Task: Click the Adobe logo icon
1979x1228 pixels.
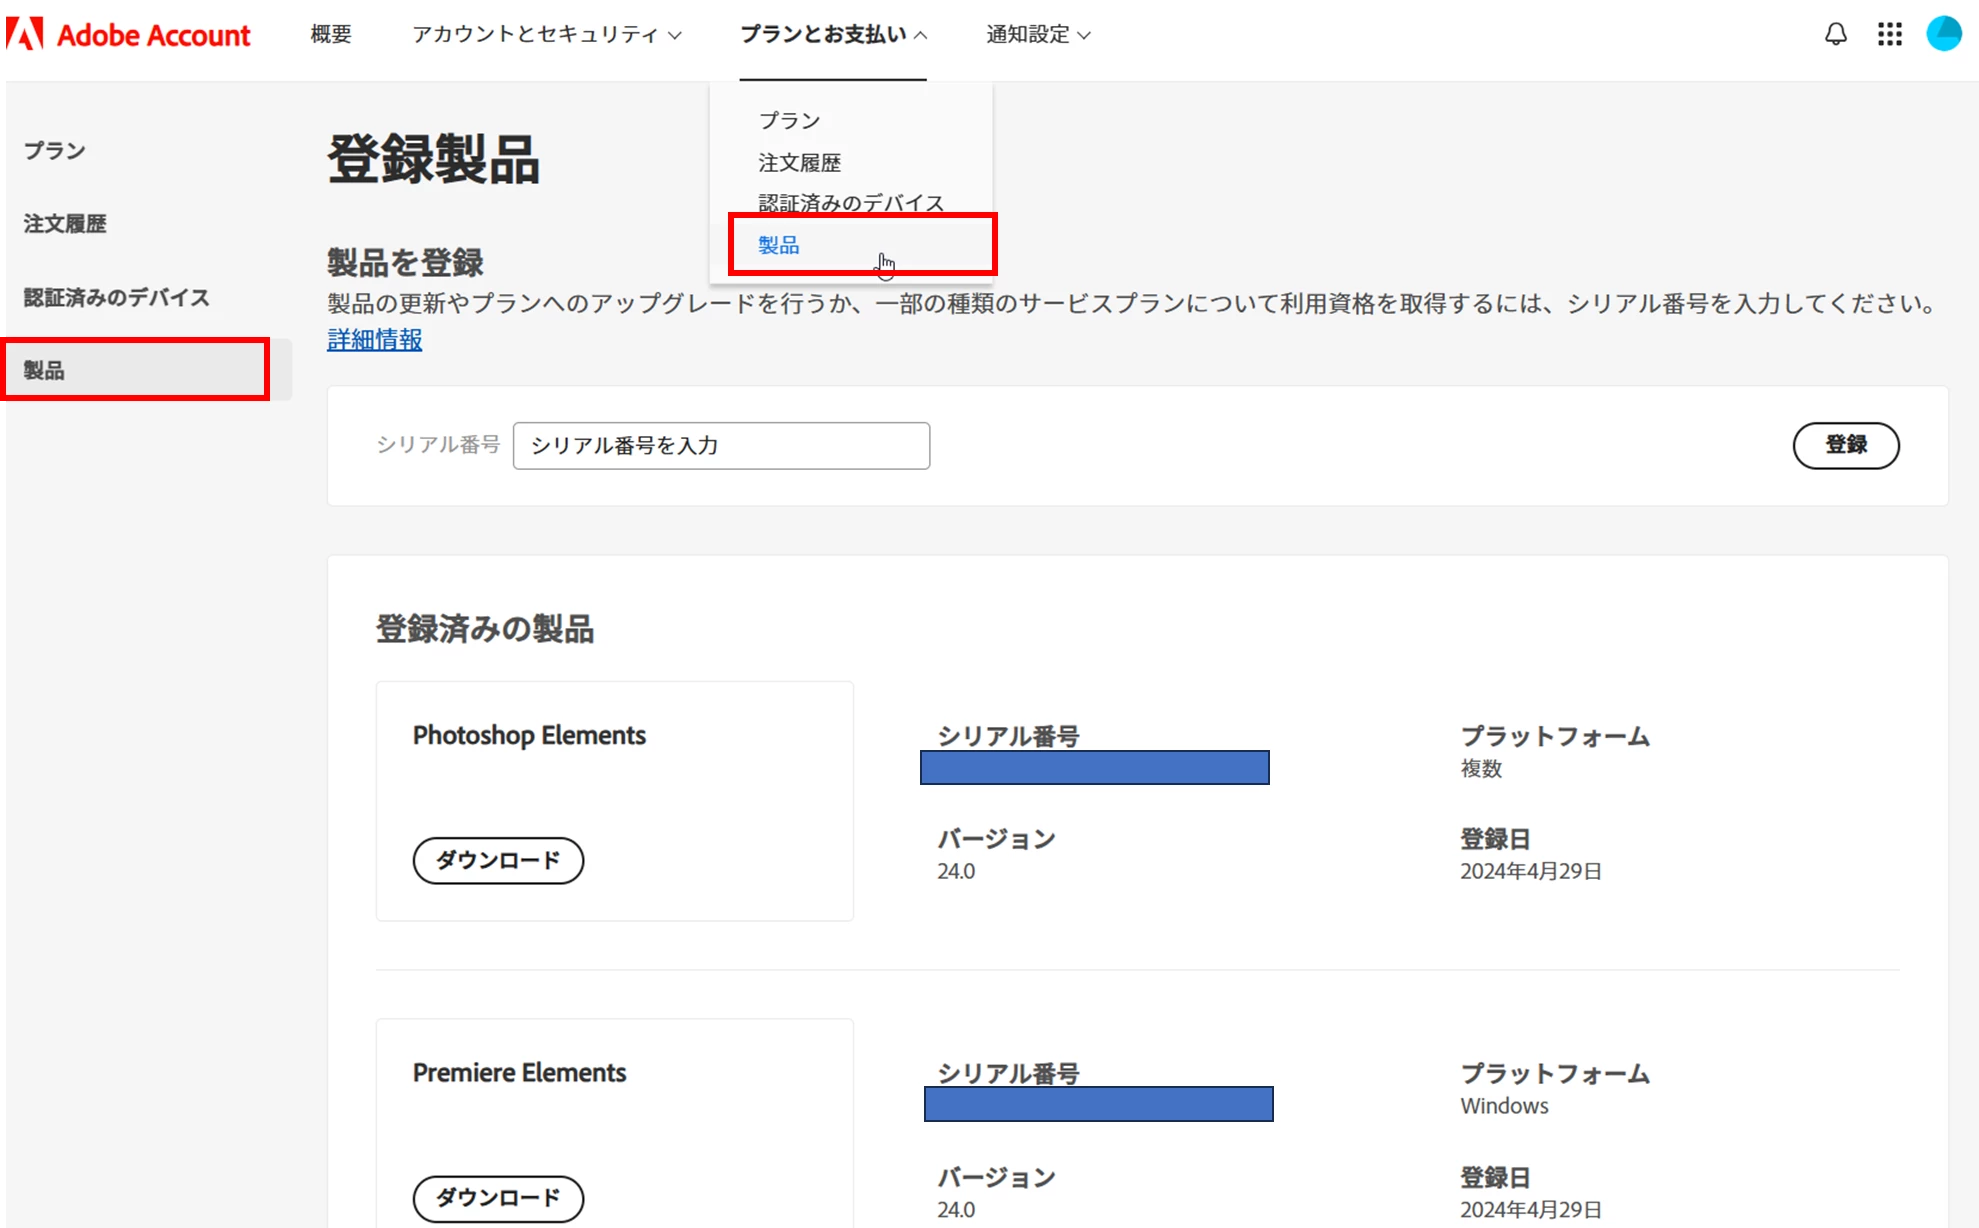Action: (x=24, y=34)
